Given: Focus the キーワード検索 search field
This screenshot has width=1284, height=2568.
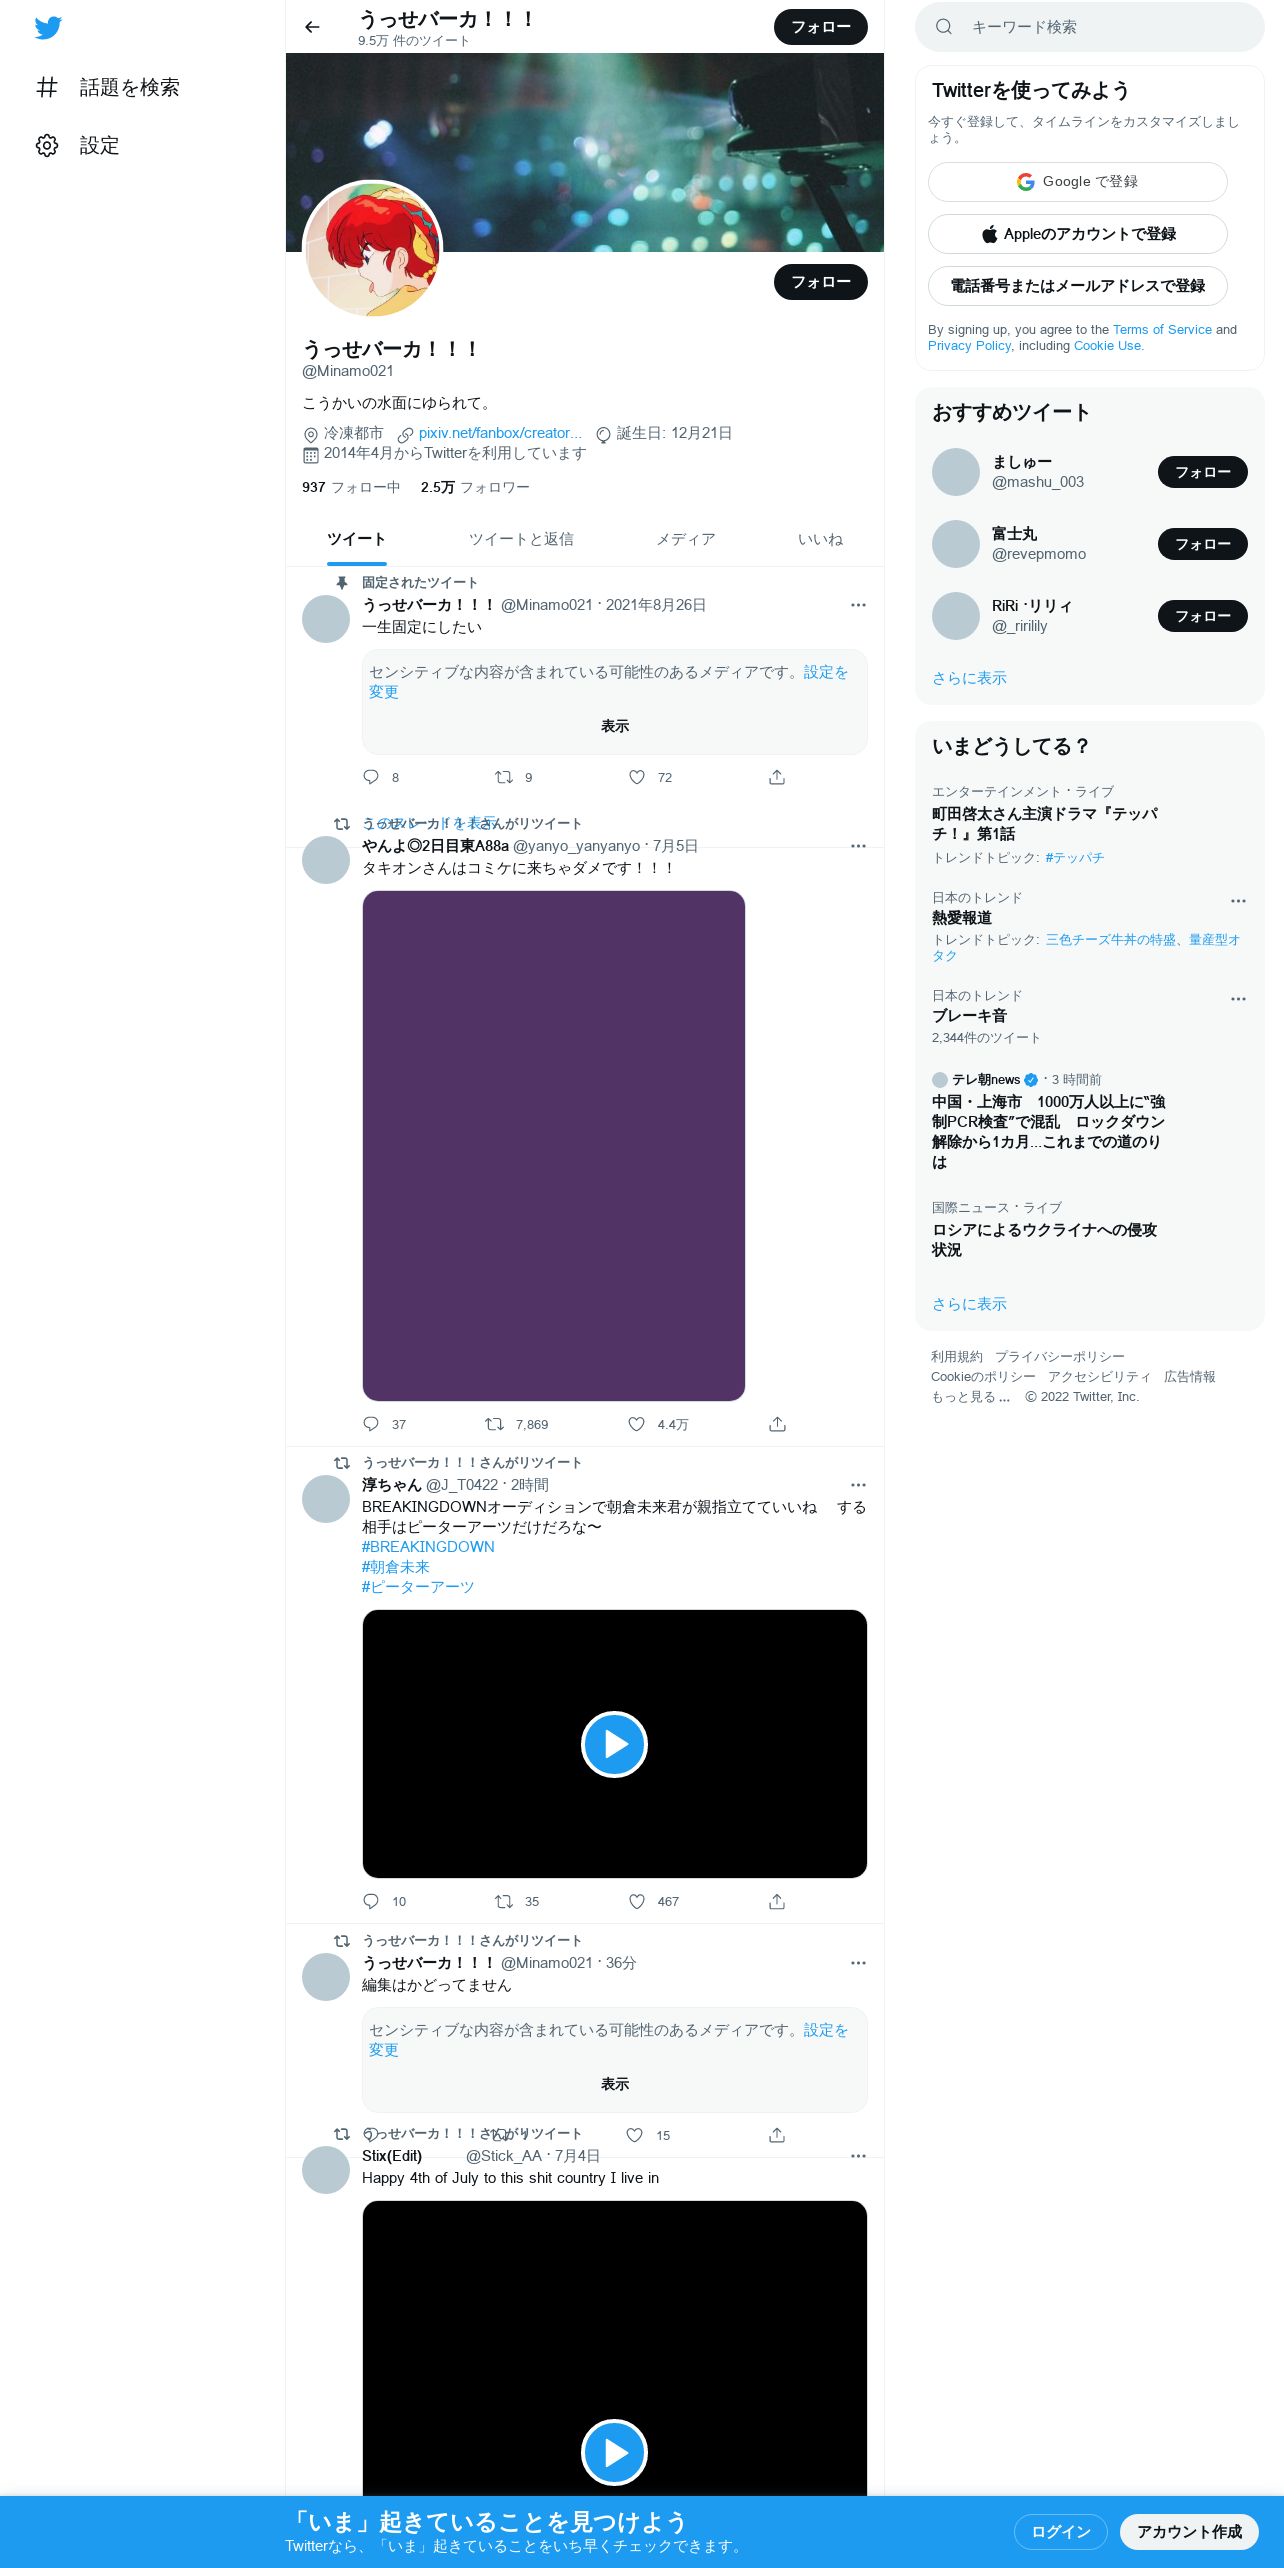Looking at the screenshot, I should (x=1090, y=27).
